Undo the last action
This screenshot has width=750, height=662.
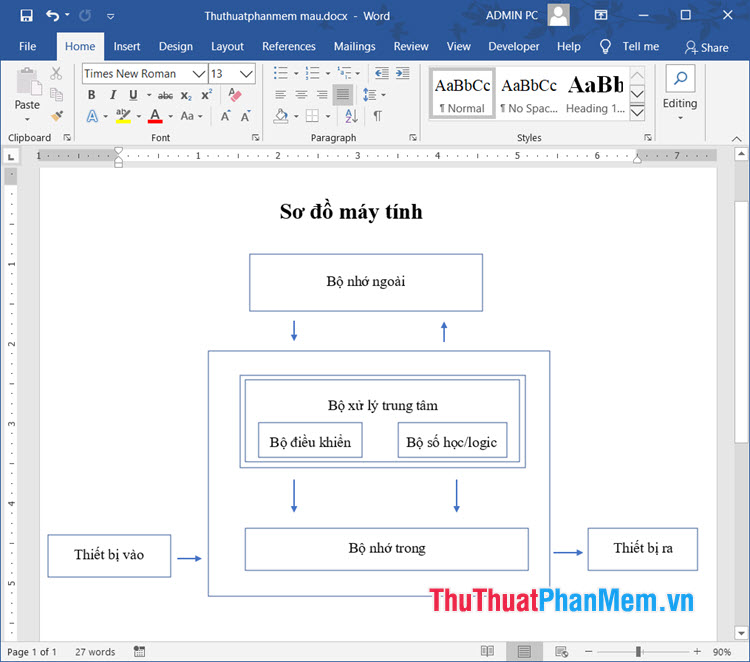click(52, 16)
